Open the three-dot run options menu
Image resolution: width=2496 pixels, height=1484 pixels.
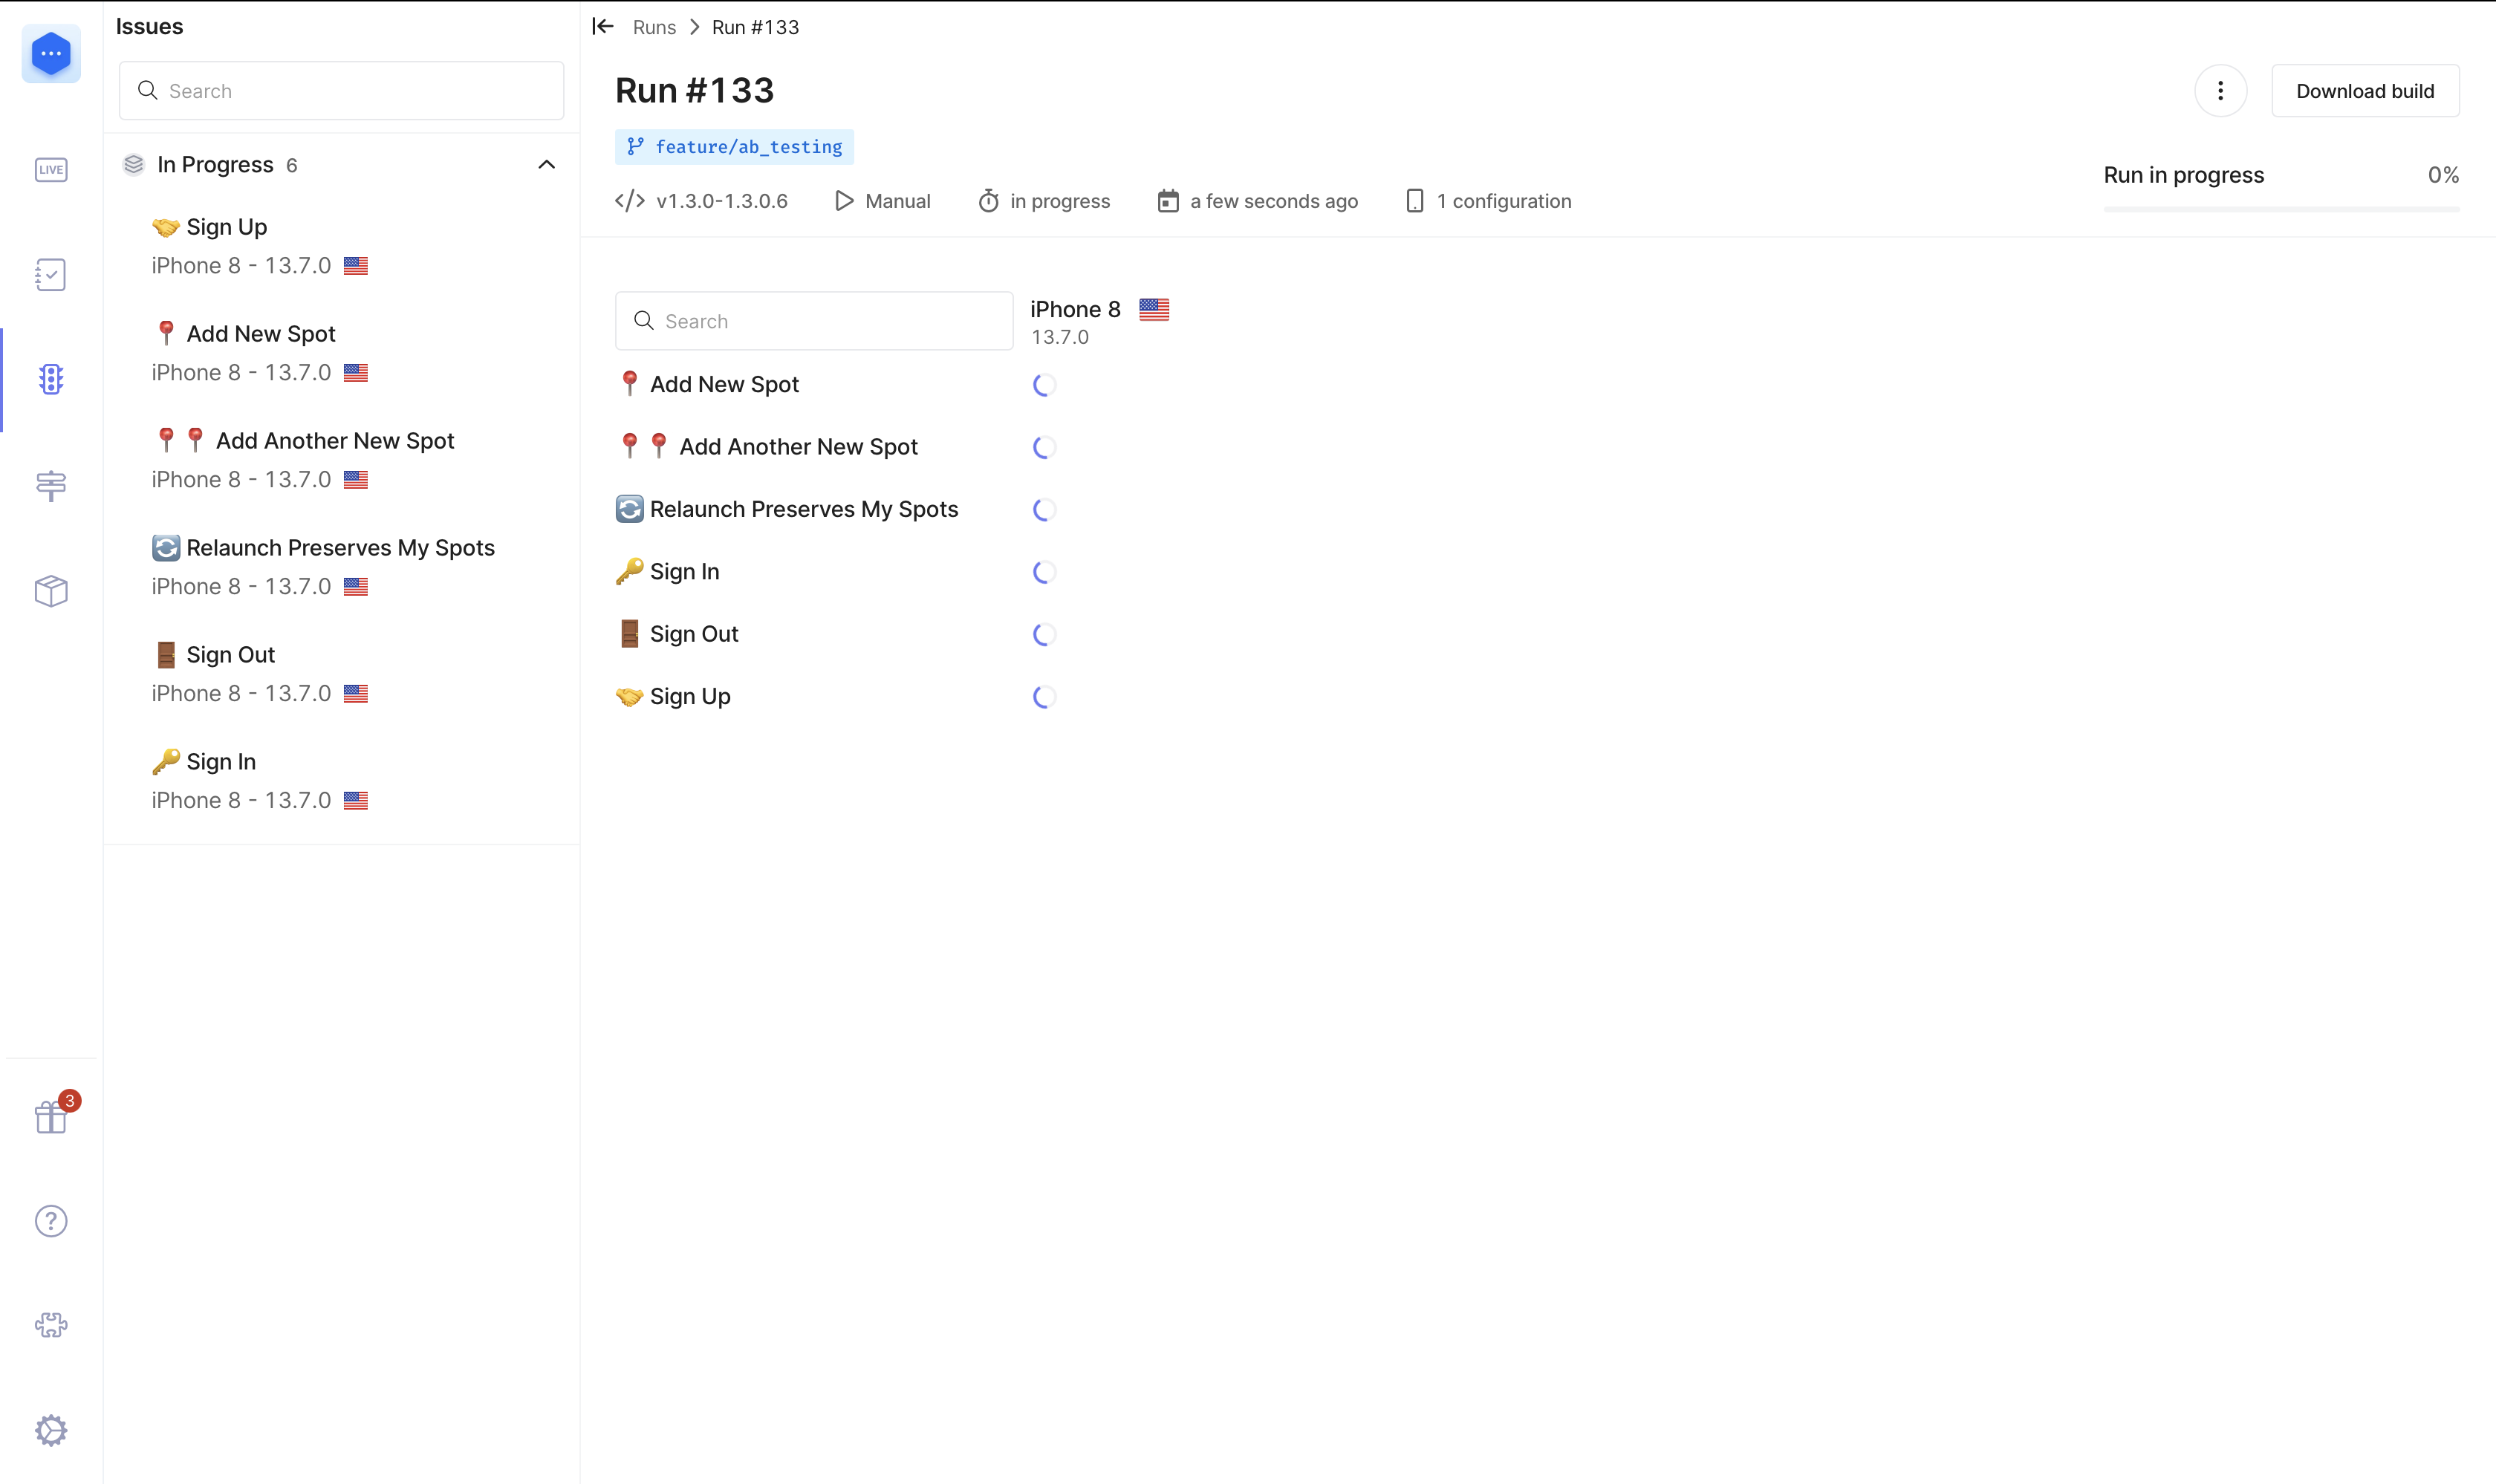click(2220, 91)
